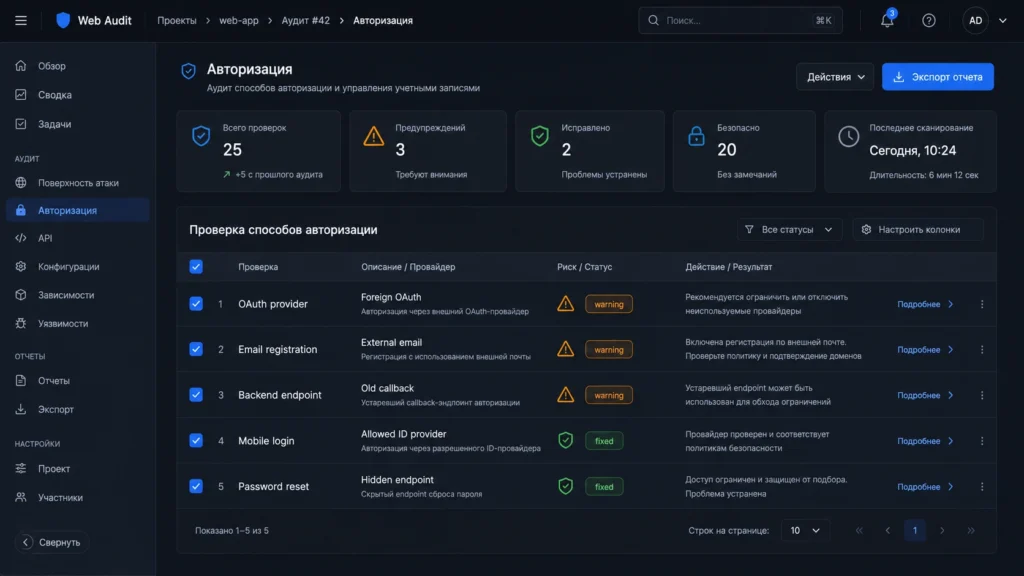Click the Экспорт отчета button
The image size is (1024, 576).
937,77
